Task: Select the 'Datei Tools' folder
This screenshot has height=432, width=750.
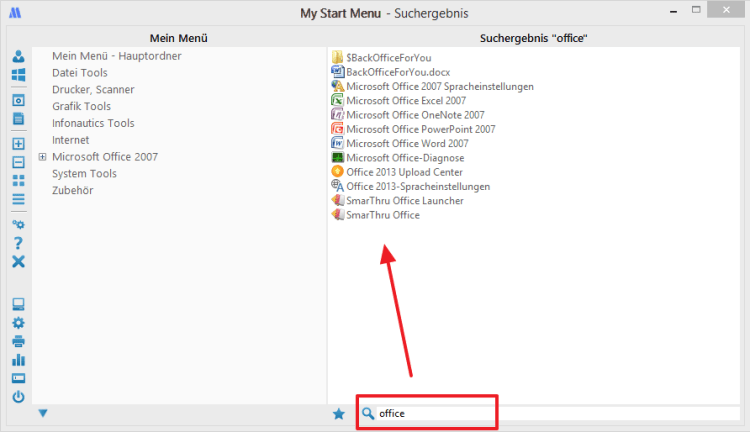Action: [80, 73]
